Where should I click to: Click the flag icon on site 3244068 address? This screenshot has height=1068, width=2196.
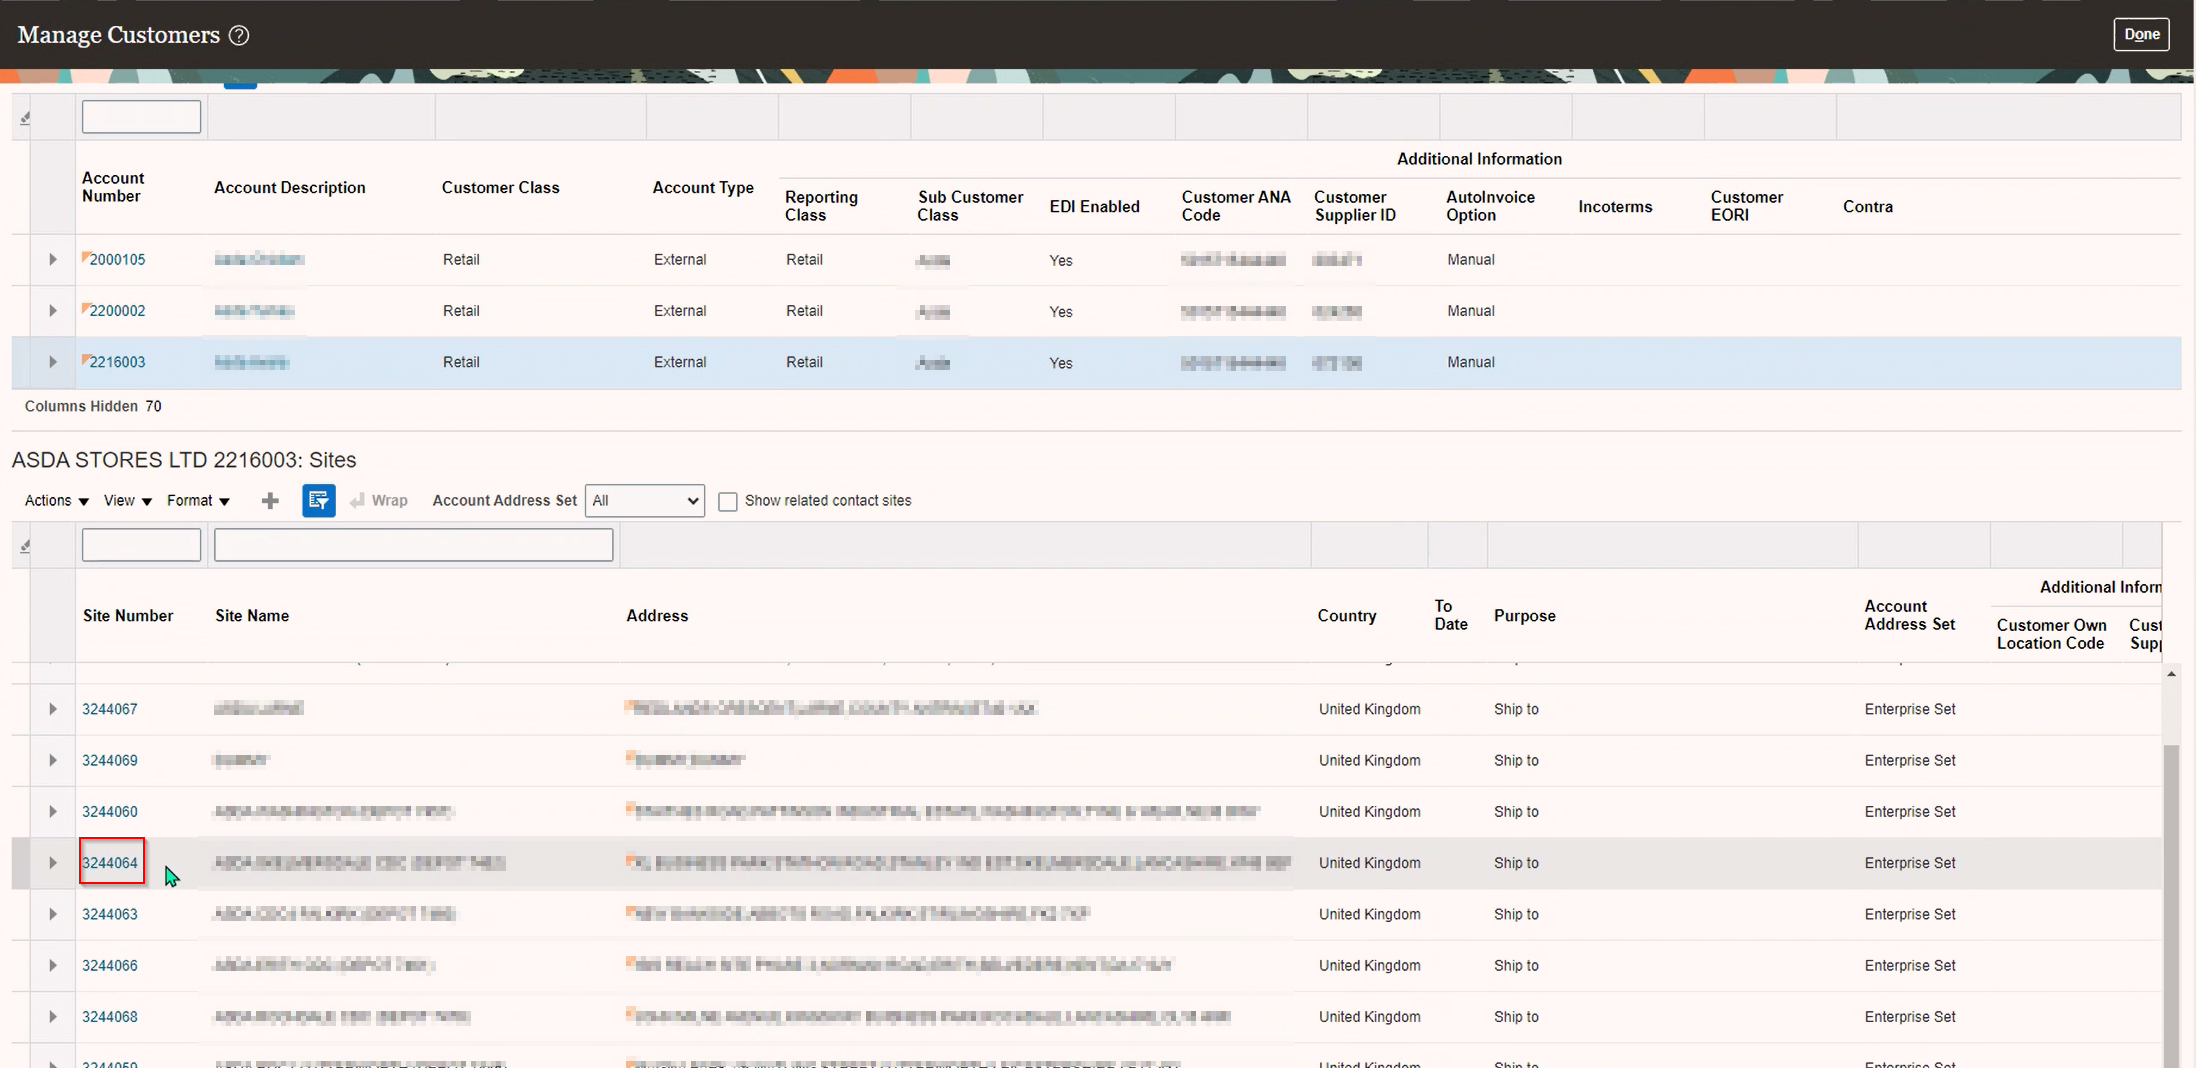pyautogui.click(x=630, y=1012)
